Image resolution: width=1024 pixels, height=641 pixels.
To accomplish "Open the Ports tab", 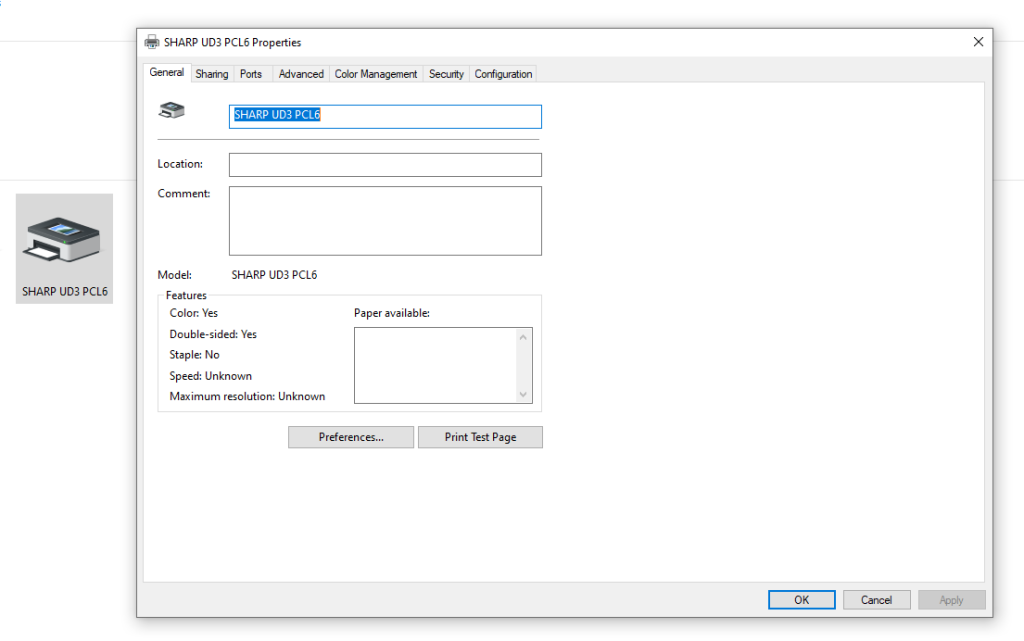I will pos(251,73).
